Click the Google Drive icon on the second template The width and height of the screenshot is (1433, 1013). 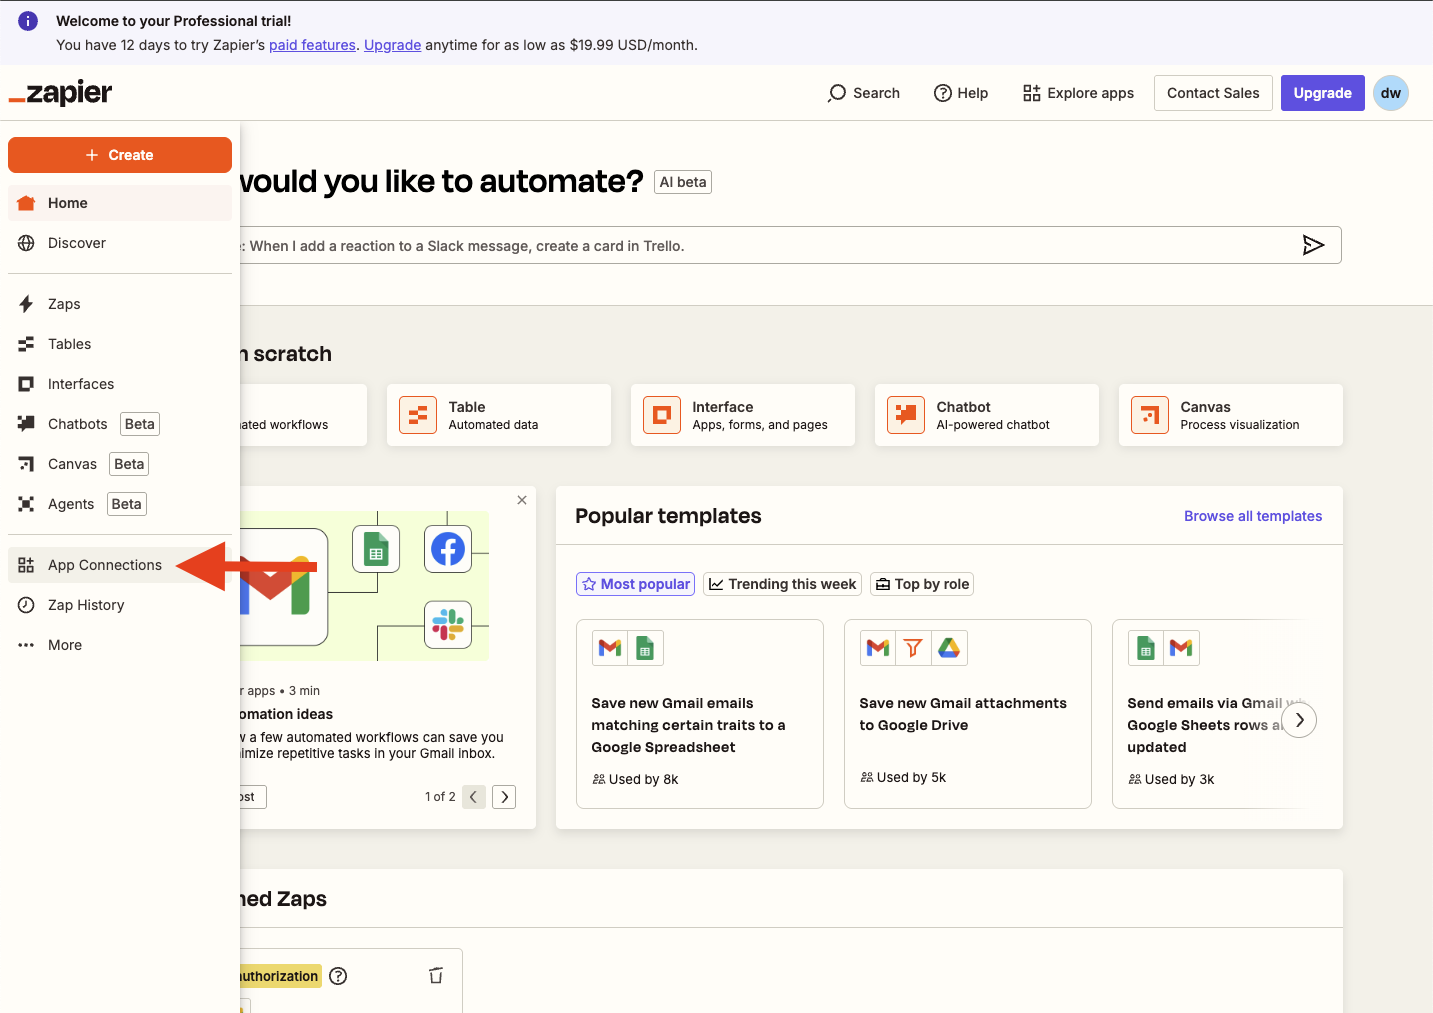click(x=949, y=648)
